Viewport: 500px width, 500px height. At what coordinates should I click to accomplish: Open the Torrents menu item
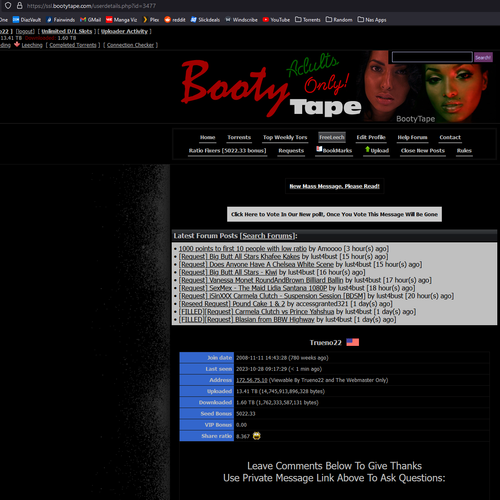click(x=239, y=137)
